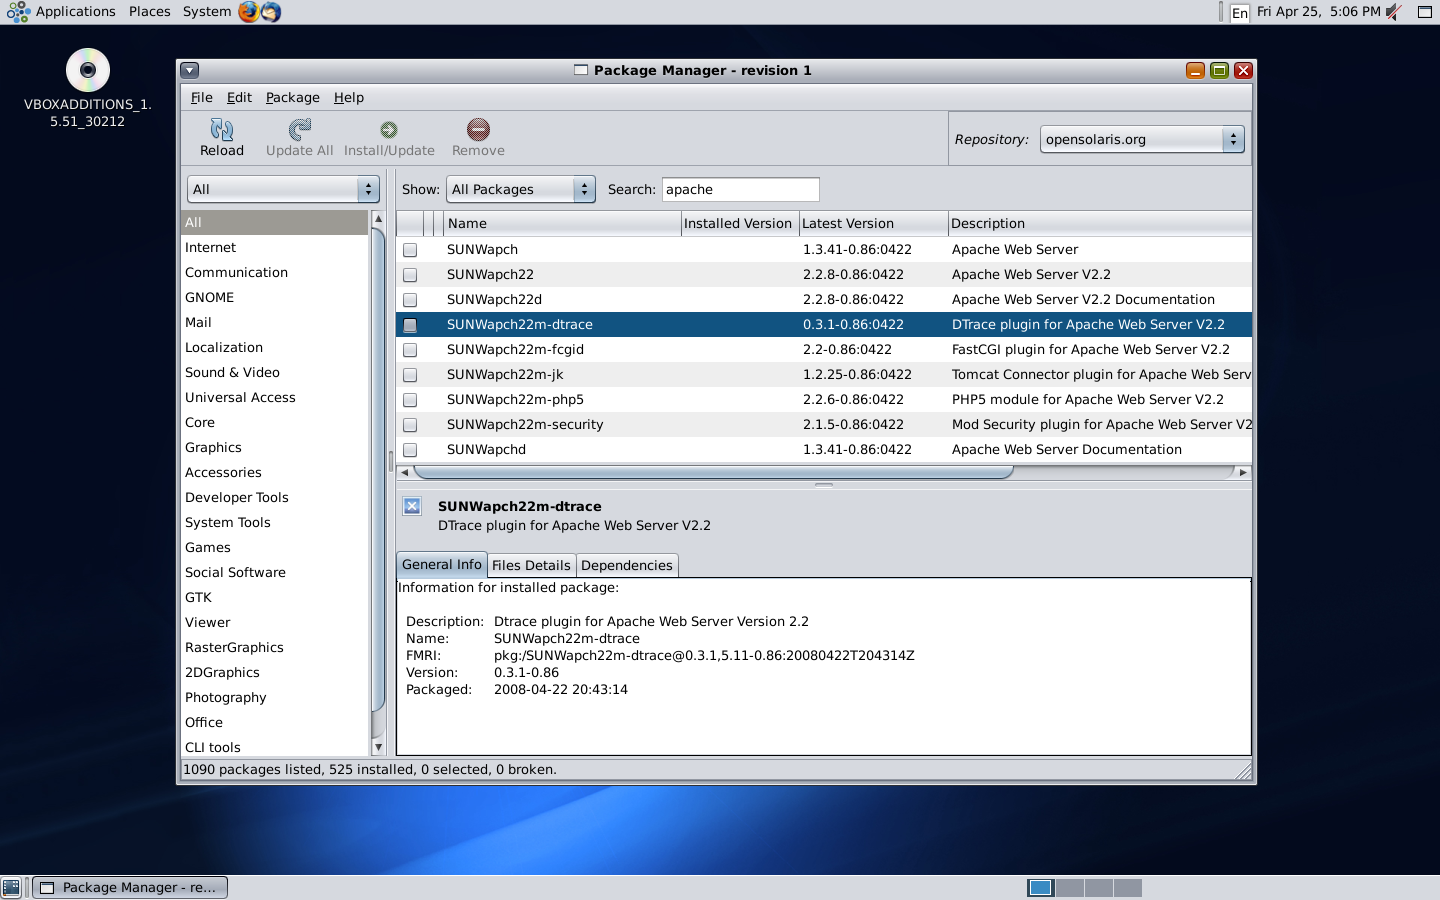Click the En keyboard layout indicator
1440x900 pixels.
[1240, 12]
